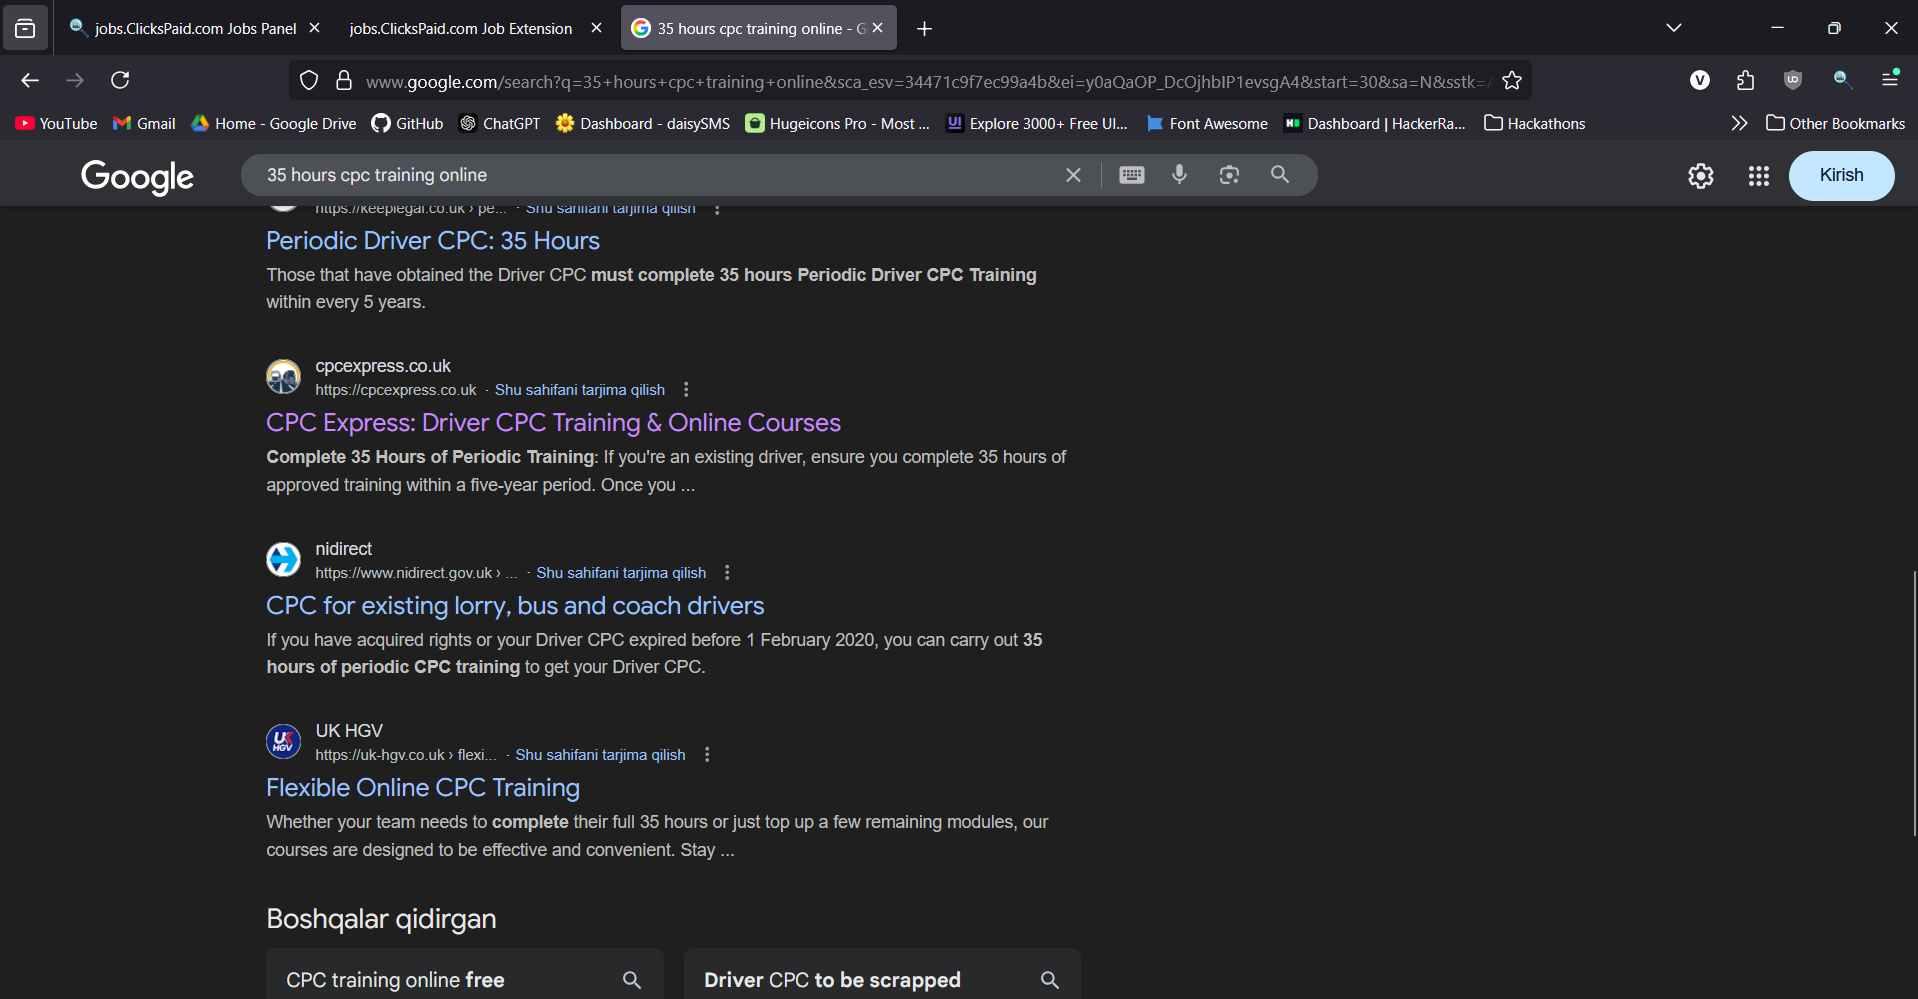This screenshot has height=999, width=1918.
Task: Open a new browser tab
Action: [925, 29]
